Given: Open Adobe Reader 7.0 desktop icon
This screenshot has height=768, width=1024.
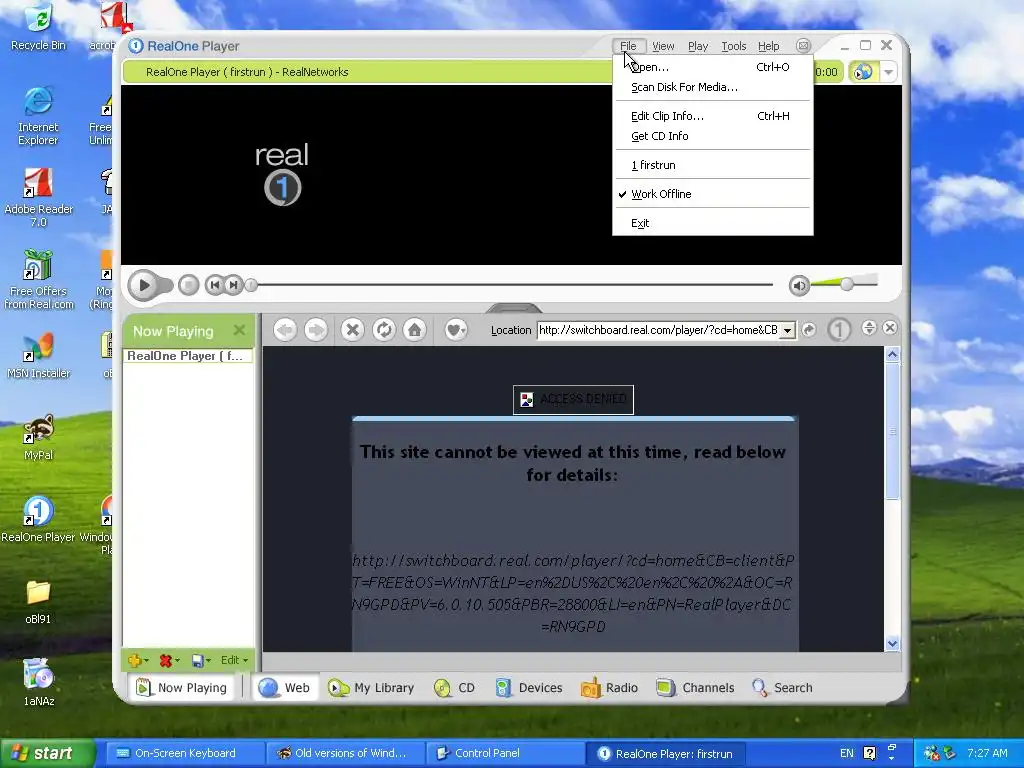Looking at the screenshot, I should point(38,197).
